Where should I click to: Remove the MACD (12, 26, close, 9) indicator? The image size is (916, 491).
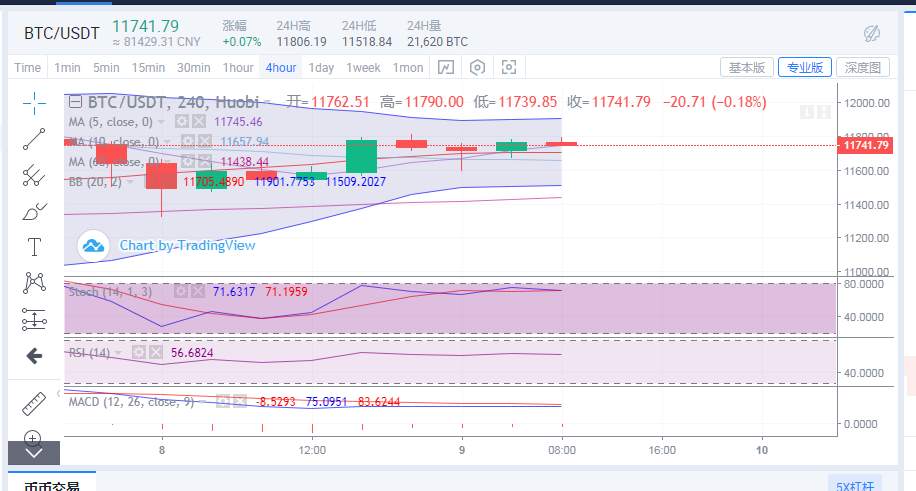tap(240, 402)
